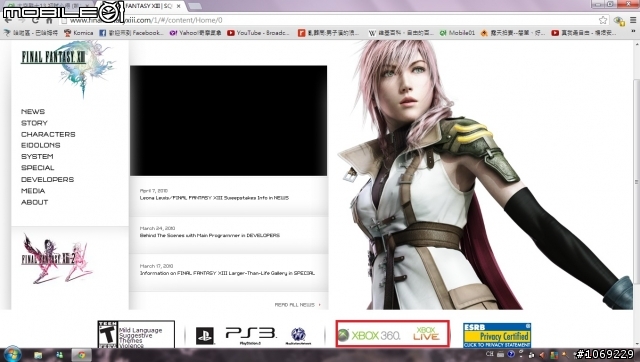Open the ESRB Privacy Certified statement
The width and height of the screenshot is (640, 362).
pos(497,335)
